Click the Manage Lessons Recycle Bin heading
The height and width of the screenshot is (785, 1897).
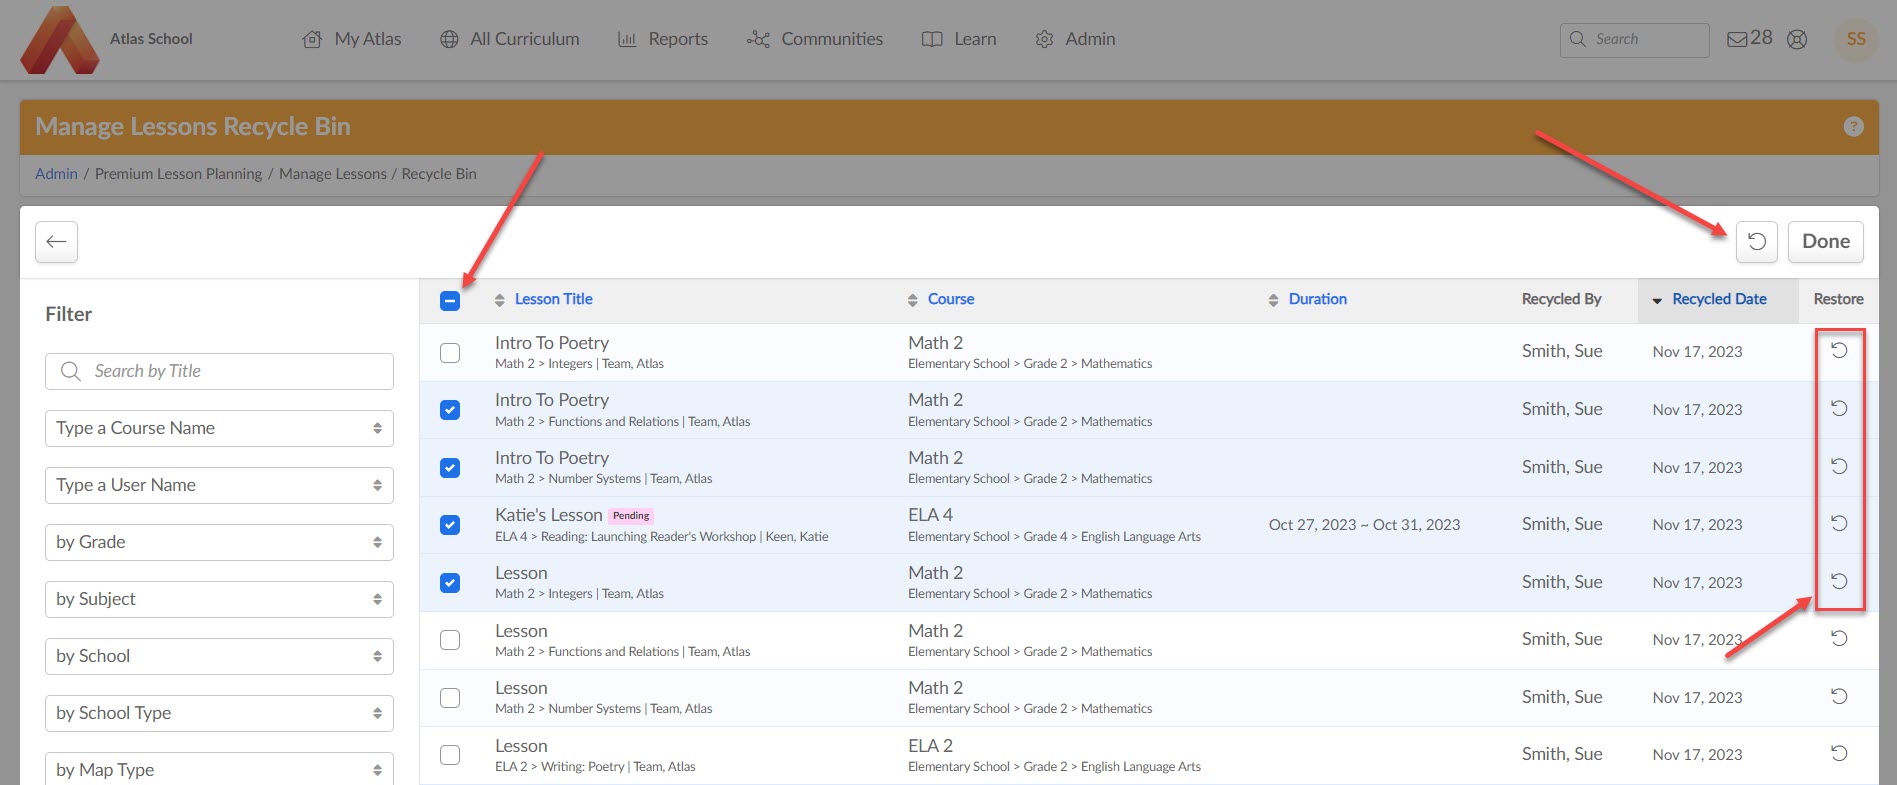(193, 127)
